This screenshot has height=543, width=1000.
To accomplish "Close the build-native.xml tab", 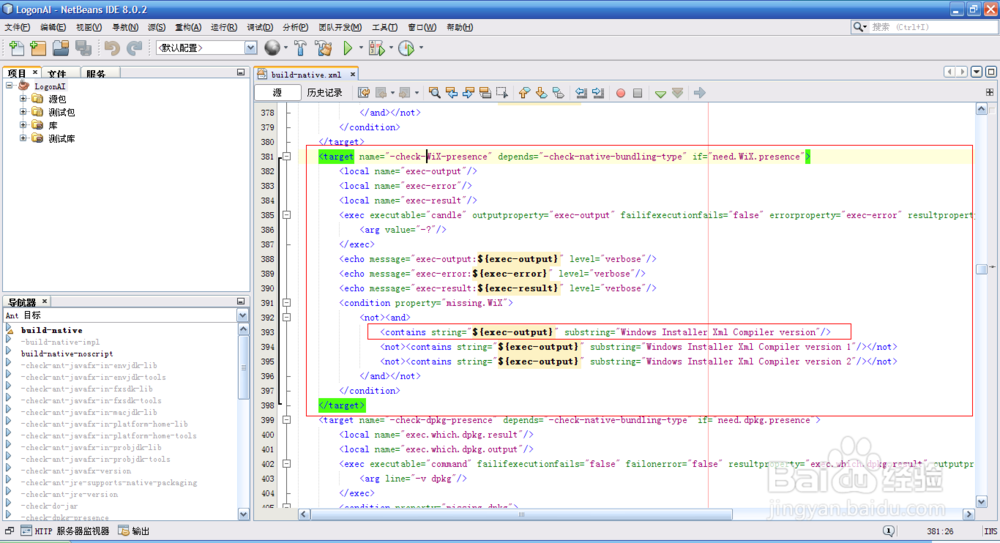I will coord(353,74).
